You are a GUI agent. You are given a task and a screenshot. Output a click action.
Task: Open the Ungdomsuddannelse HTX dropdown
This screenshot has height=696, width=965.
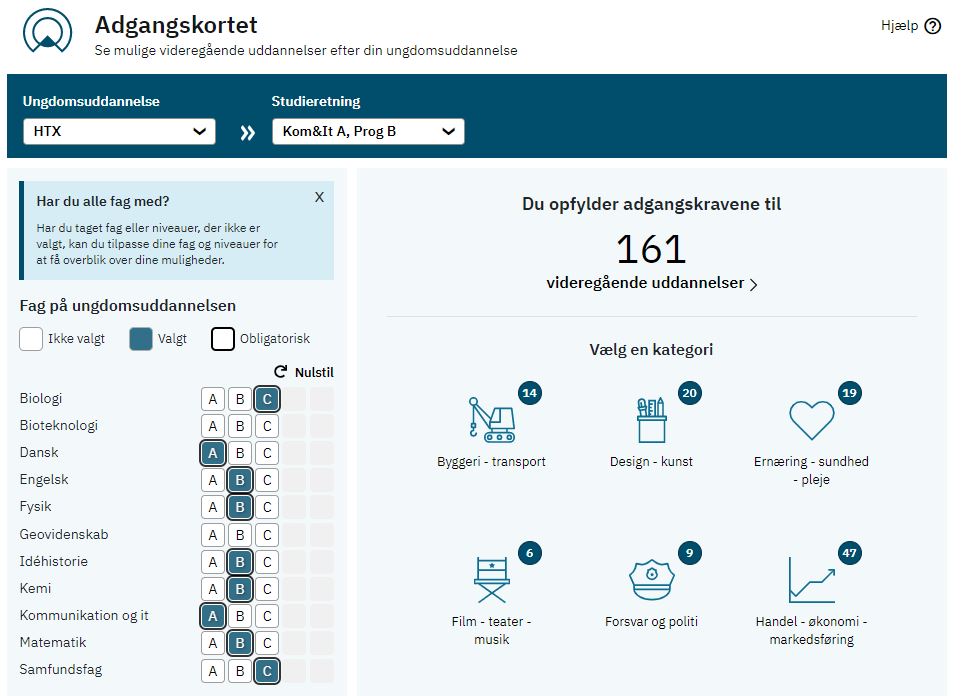click(x=119, y=131)
